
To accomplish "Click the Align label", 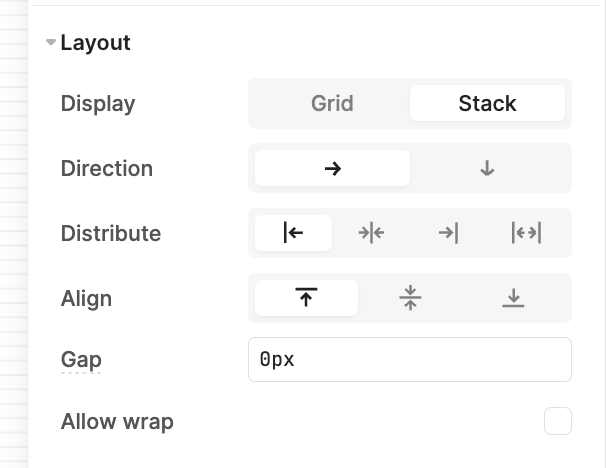I will click(x=86, y=298).
